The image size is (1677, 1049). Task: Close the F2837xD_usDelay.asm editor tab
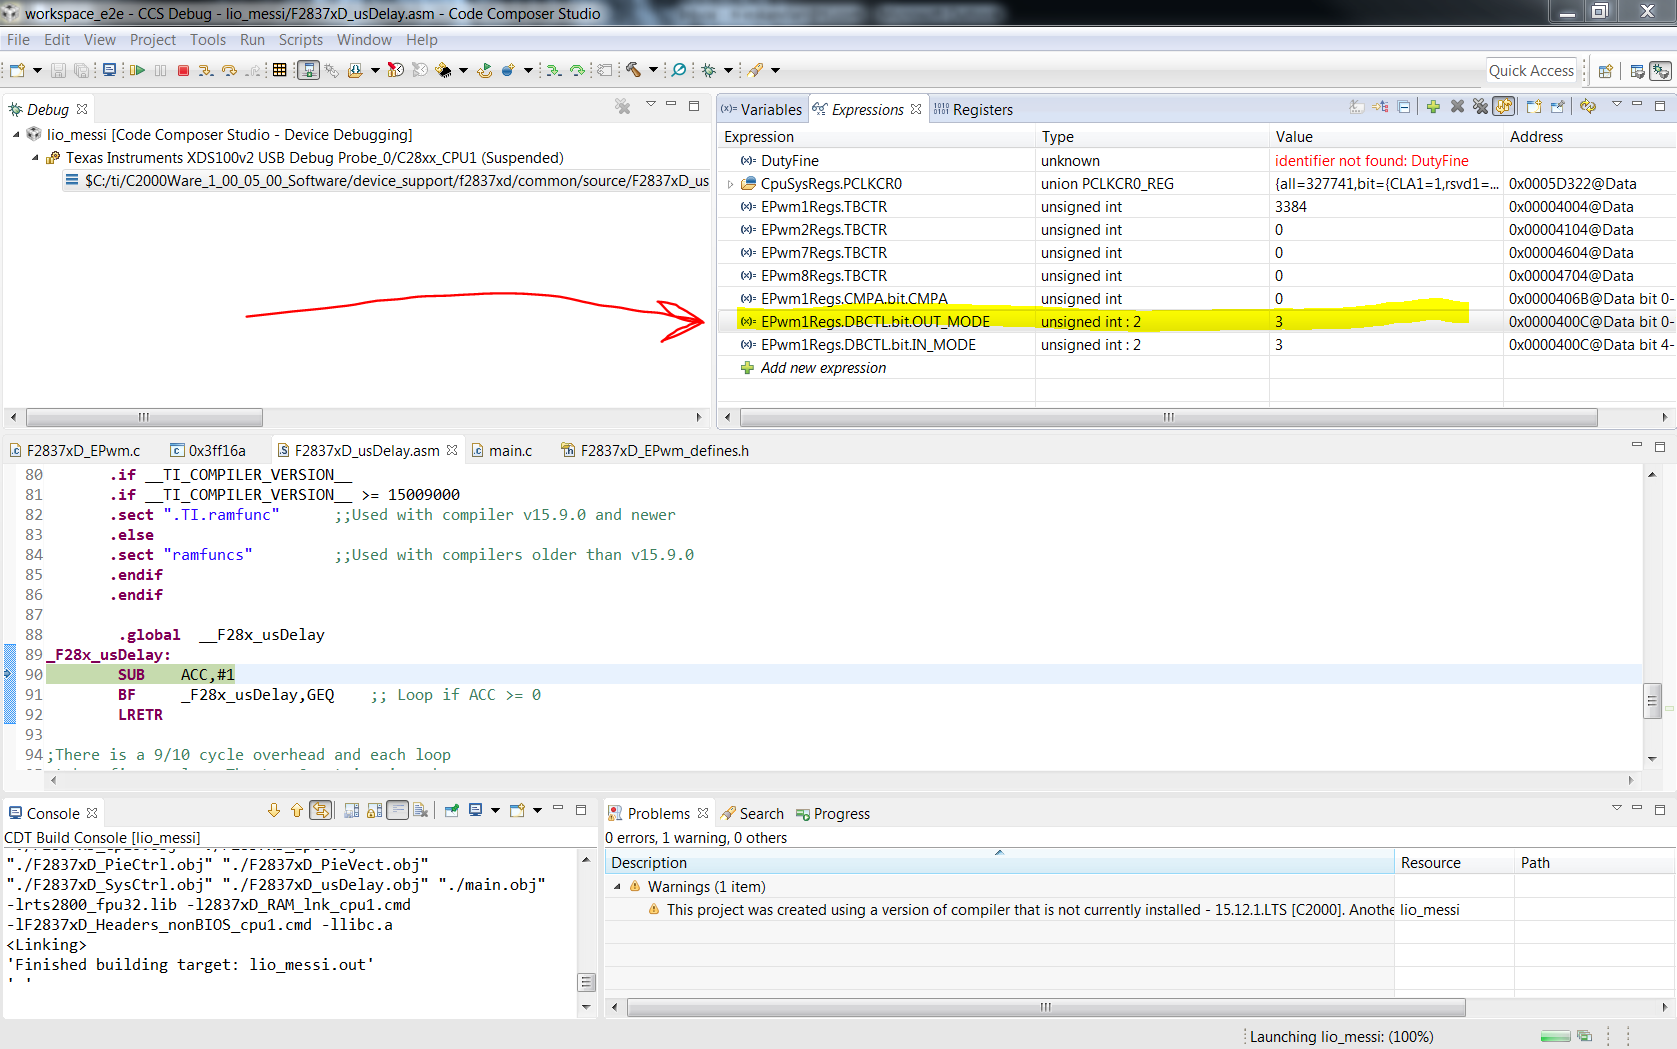(452, 451)
